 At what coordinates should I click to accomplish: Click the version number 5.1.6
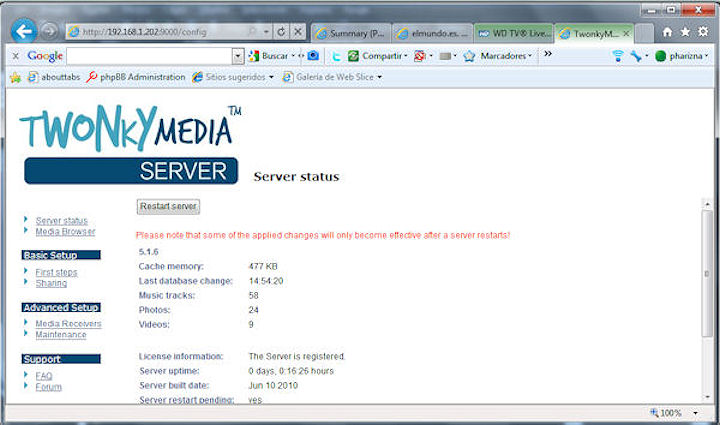[x=148, y=252]
